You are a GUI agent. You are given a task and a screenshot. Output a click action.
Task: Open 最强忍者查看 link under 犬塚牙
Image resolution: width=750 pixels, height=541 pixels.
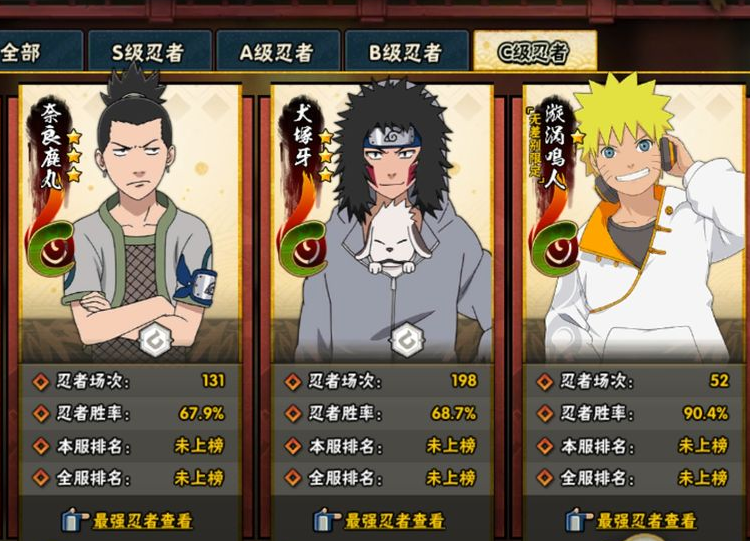pos(395,520)
